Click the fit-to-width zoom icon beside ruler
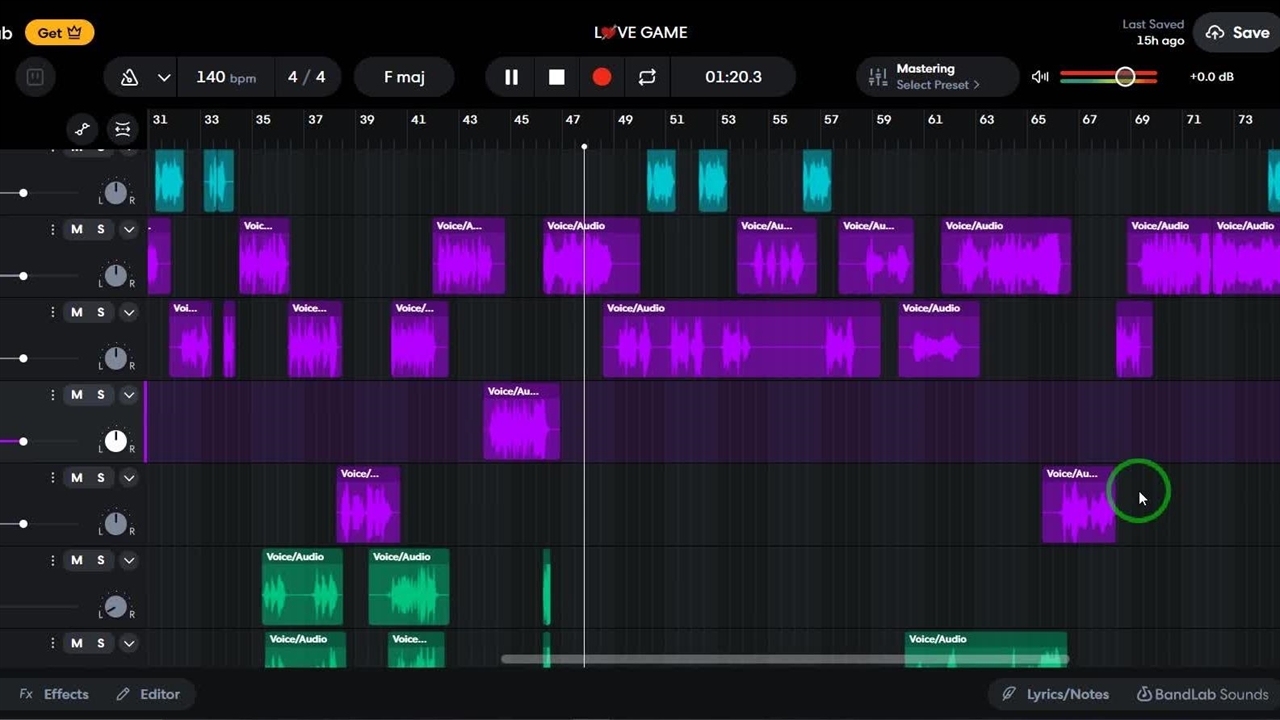The width and height of the screenshot is (1280, 720). pyautogui.click(x=122, y=129)
